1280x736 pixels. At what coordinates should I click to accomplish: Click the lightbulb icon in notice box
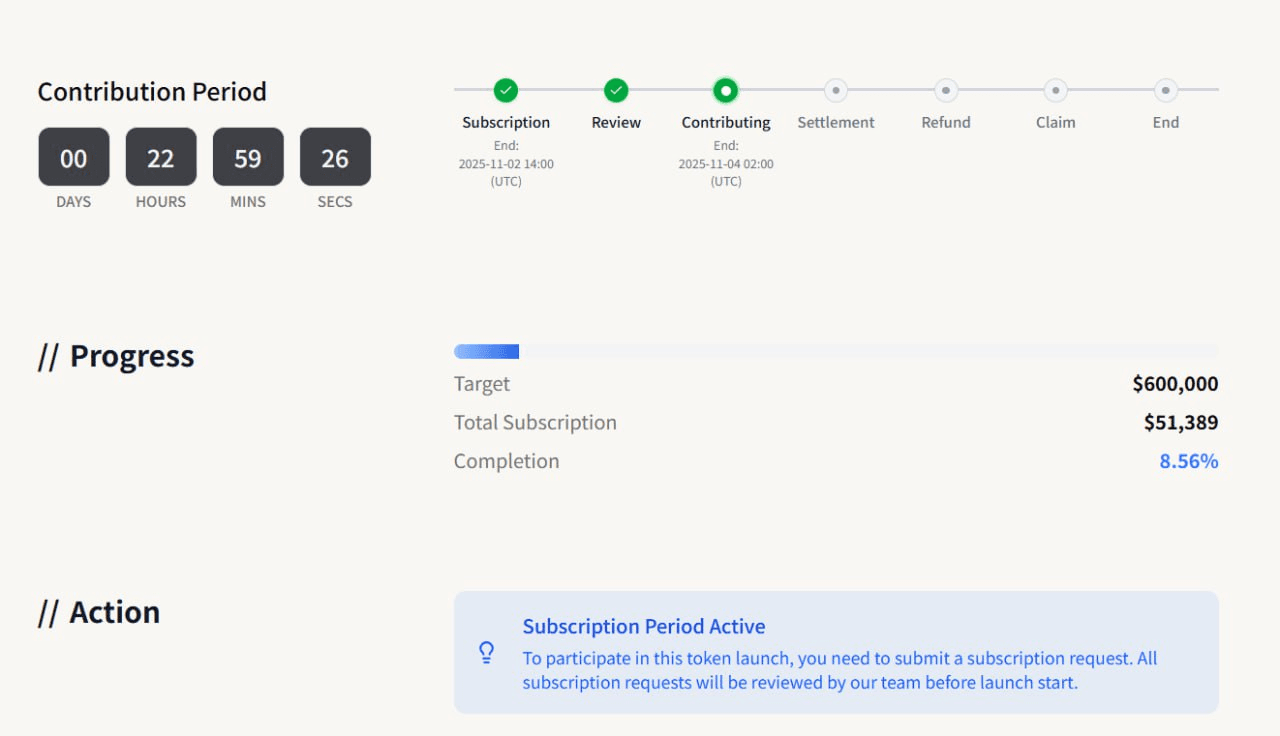point(487,653)
